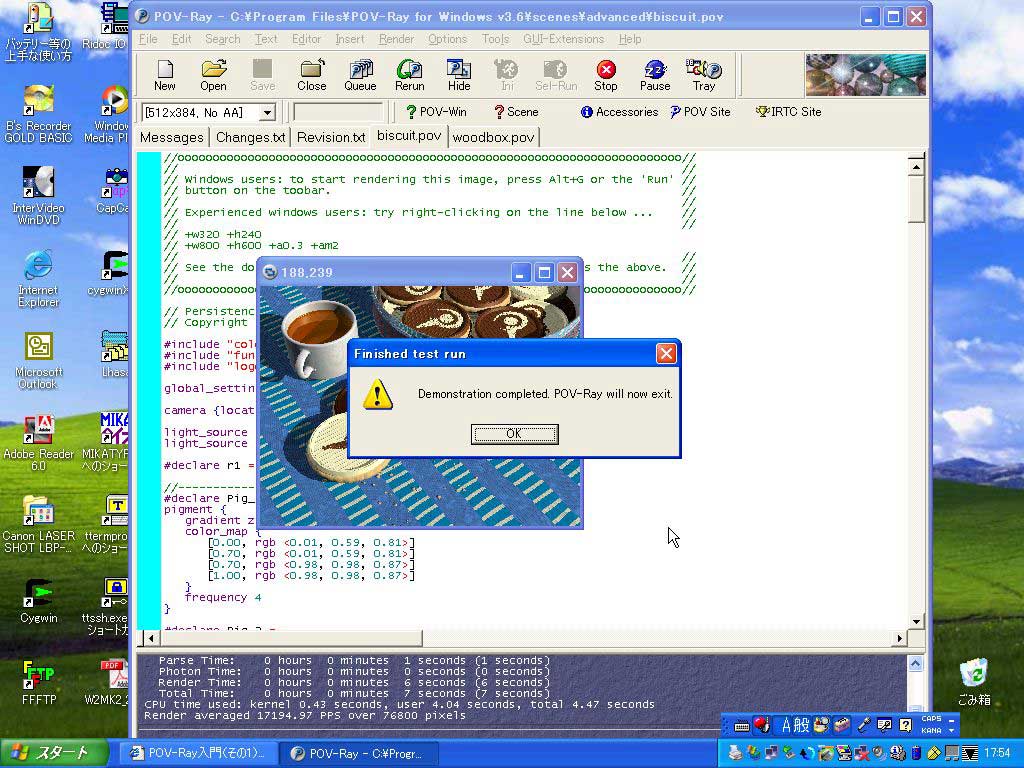The width and height of the screenshot is (1024, 768).
Task: Click OK in Finished test run dialog
Action: (514, 434)
